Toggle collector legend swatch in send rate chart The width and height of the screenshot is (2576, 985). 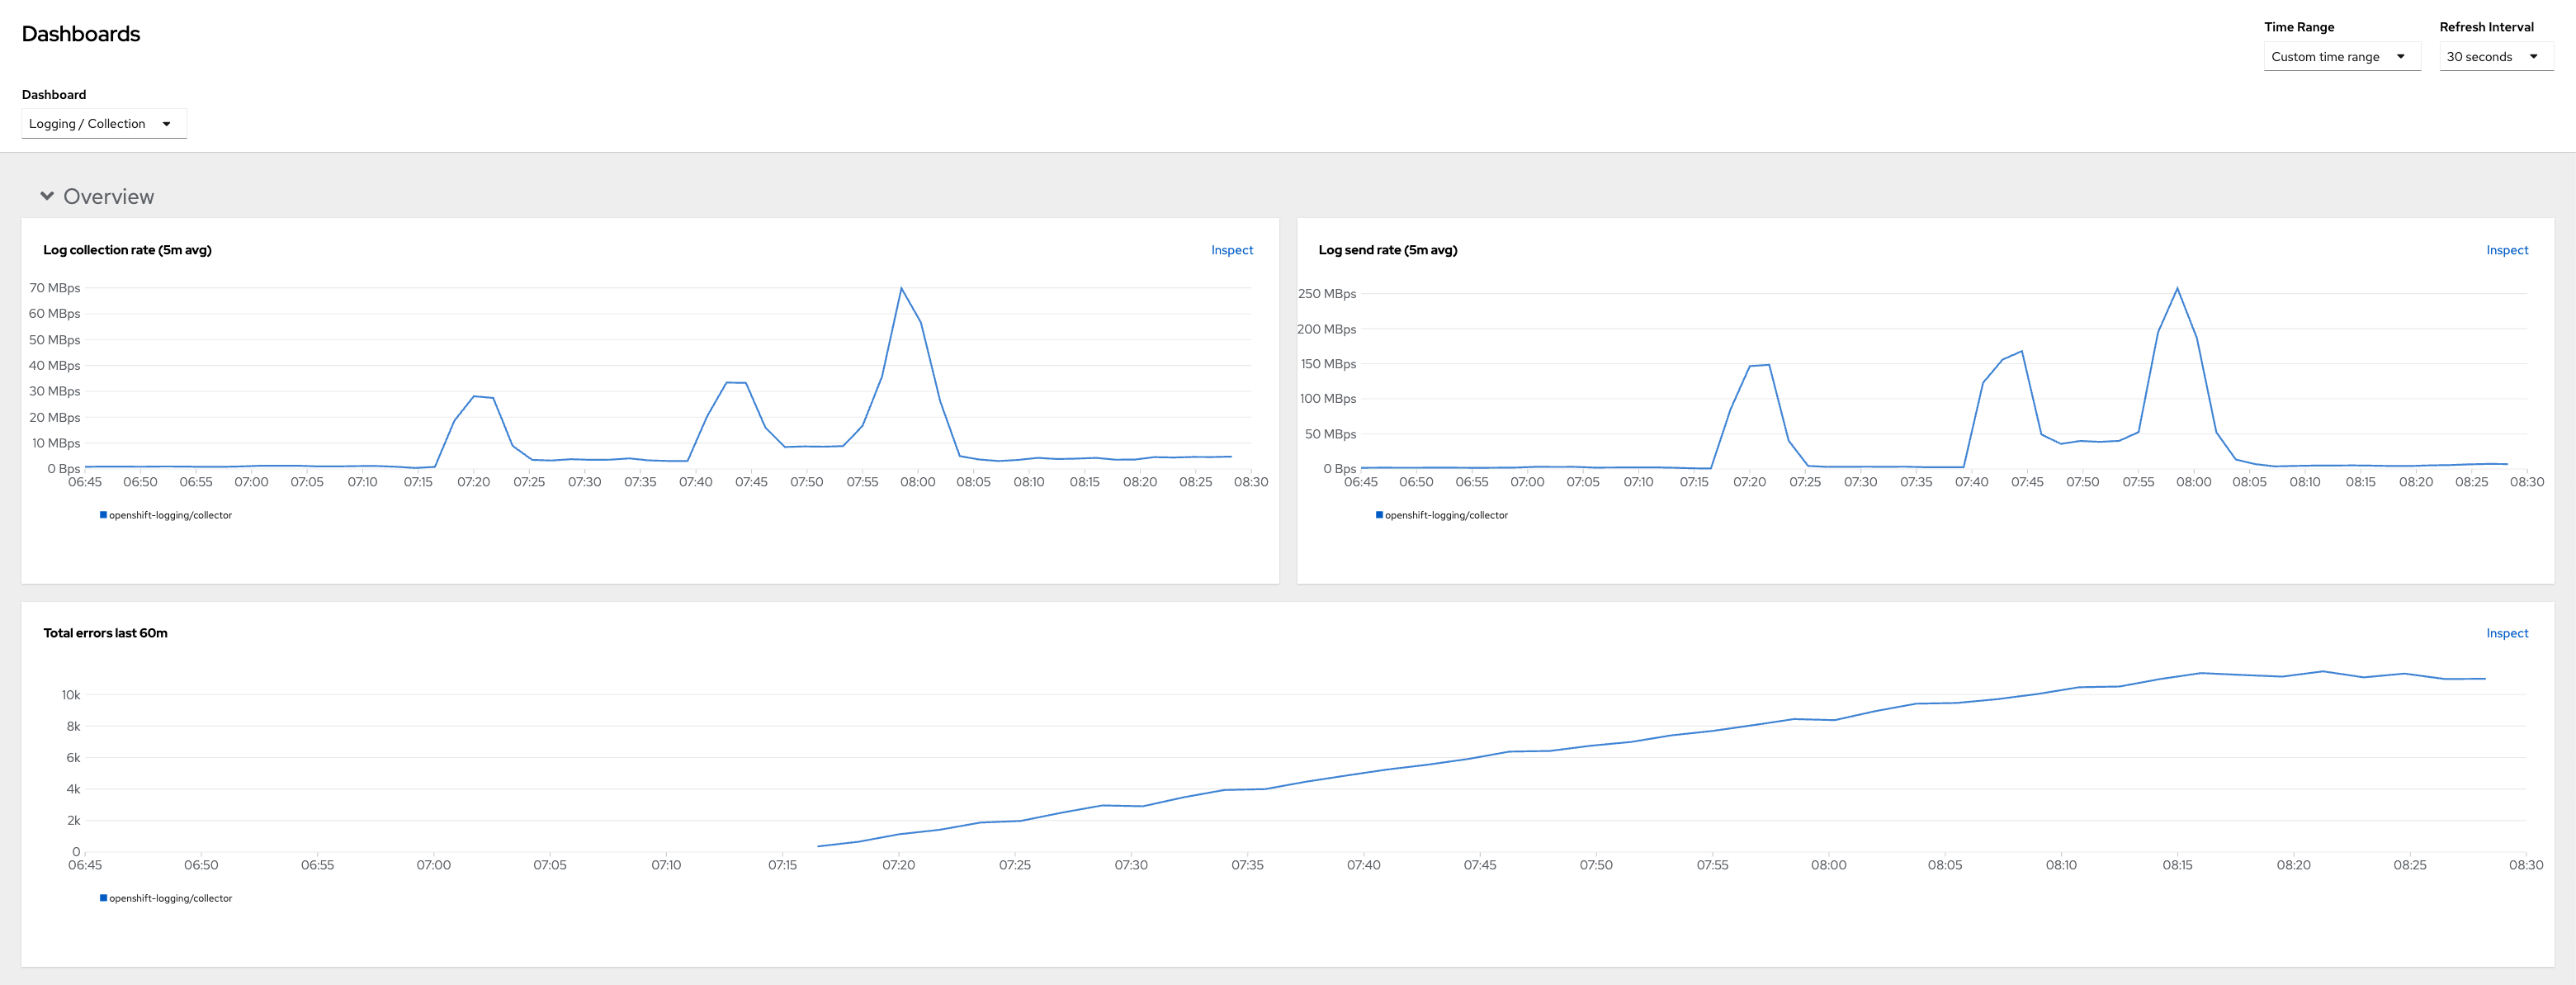tap(1379, 515)
